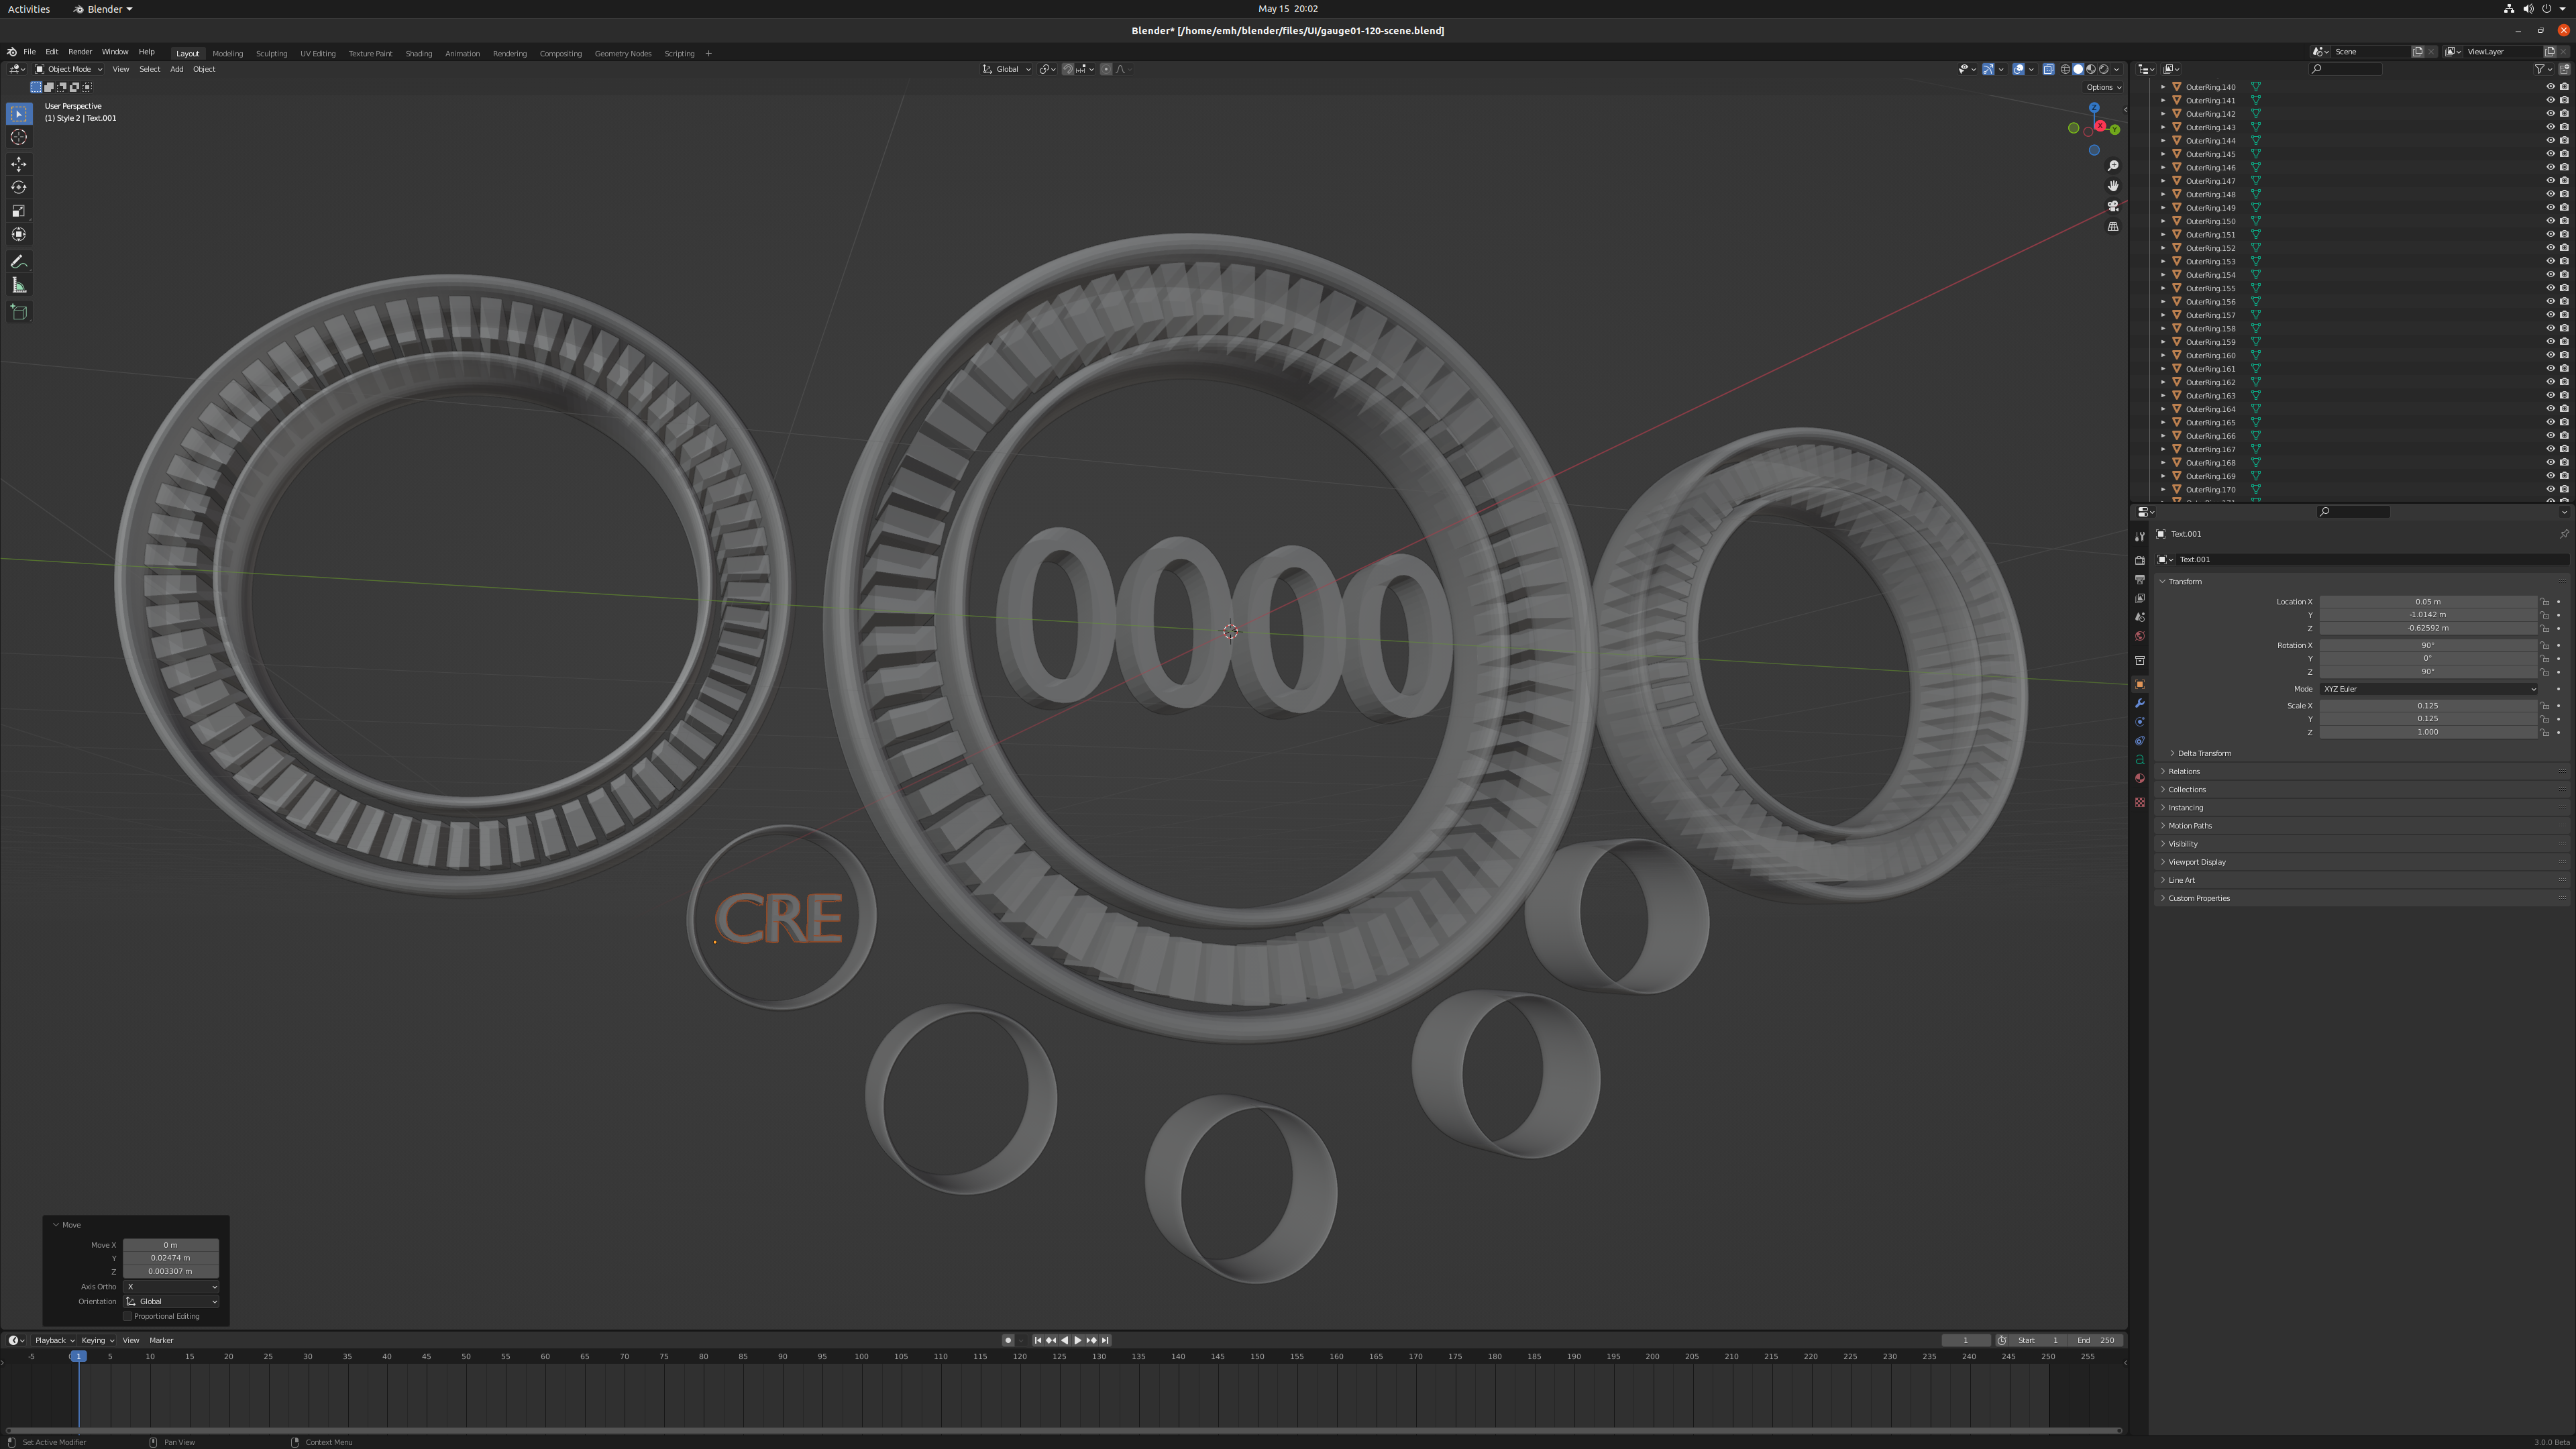
Task: Open Axis Ortho X dropdown in Move panel
Action: 171,1287
